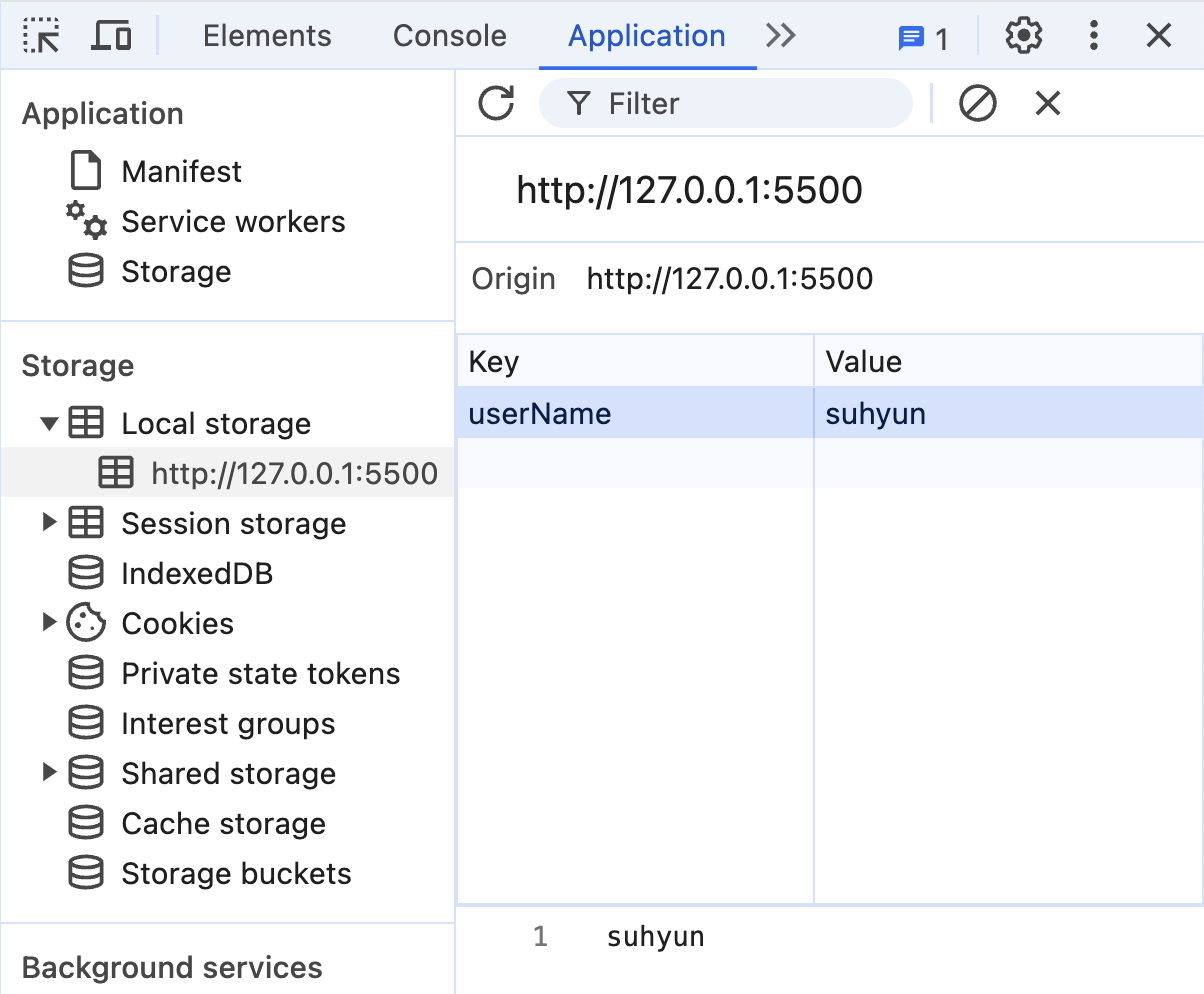Image resolution: width=1204 pixels, height=994 pixels.
Task: Switch to the Console tab
Action: pyautogui.click(x=449, y=36)
